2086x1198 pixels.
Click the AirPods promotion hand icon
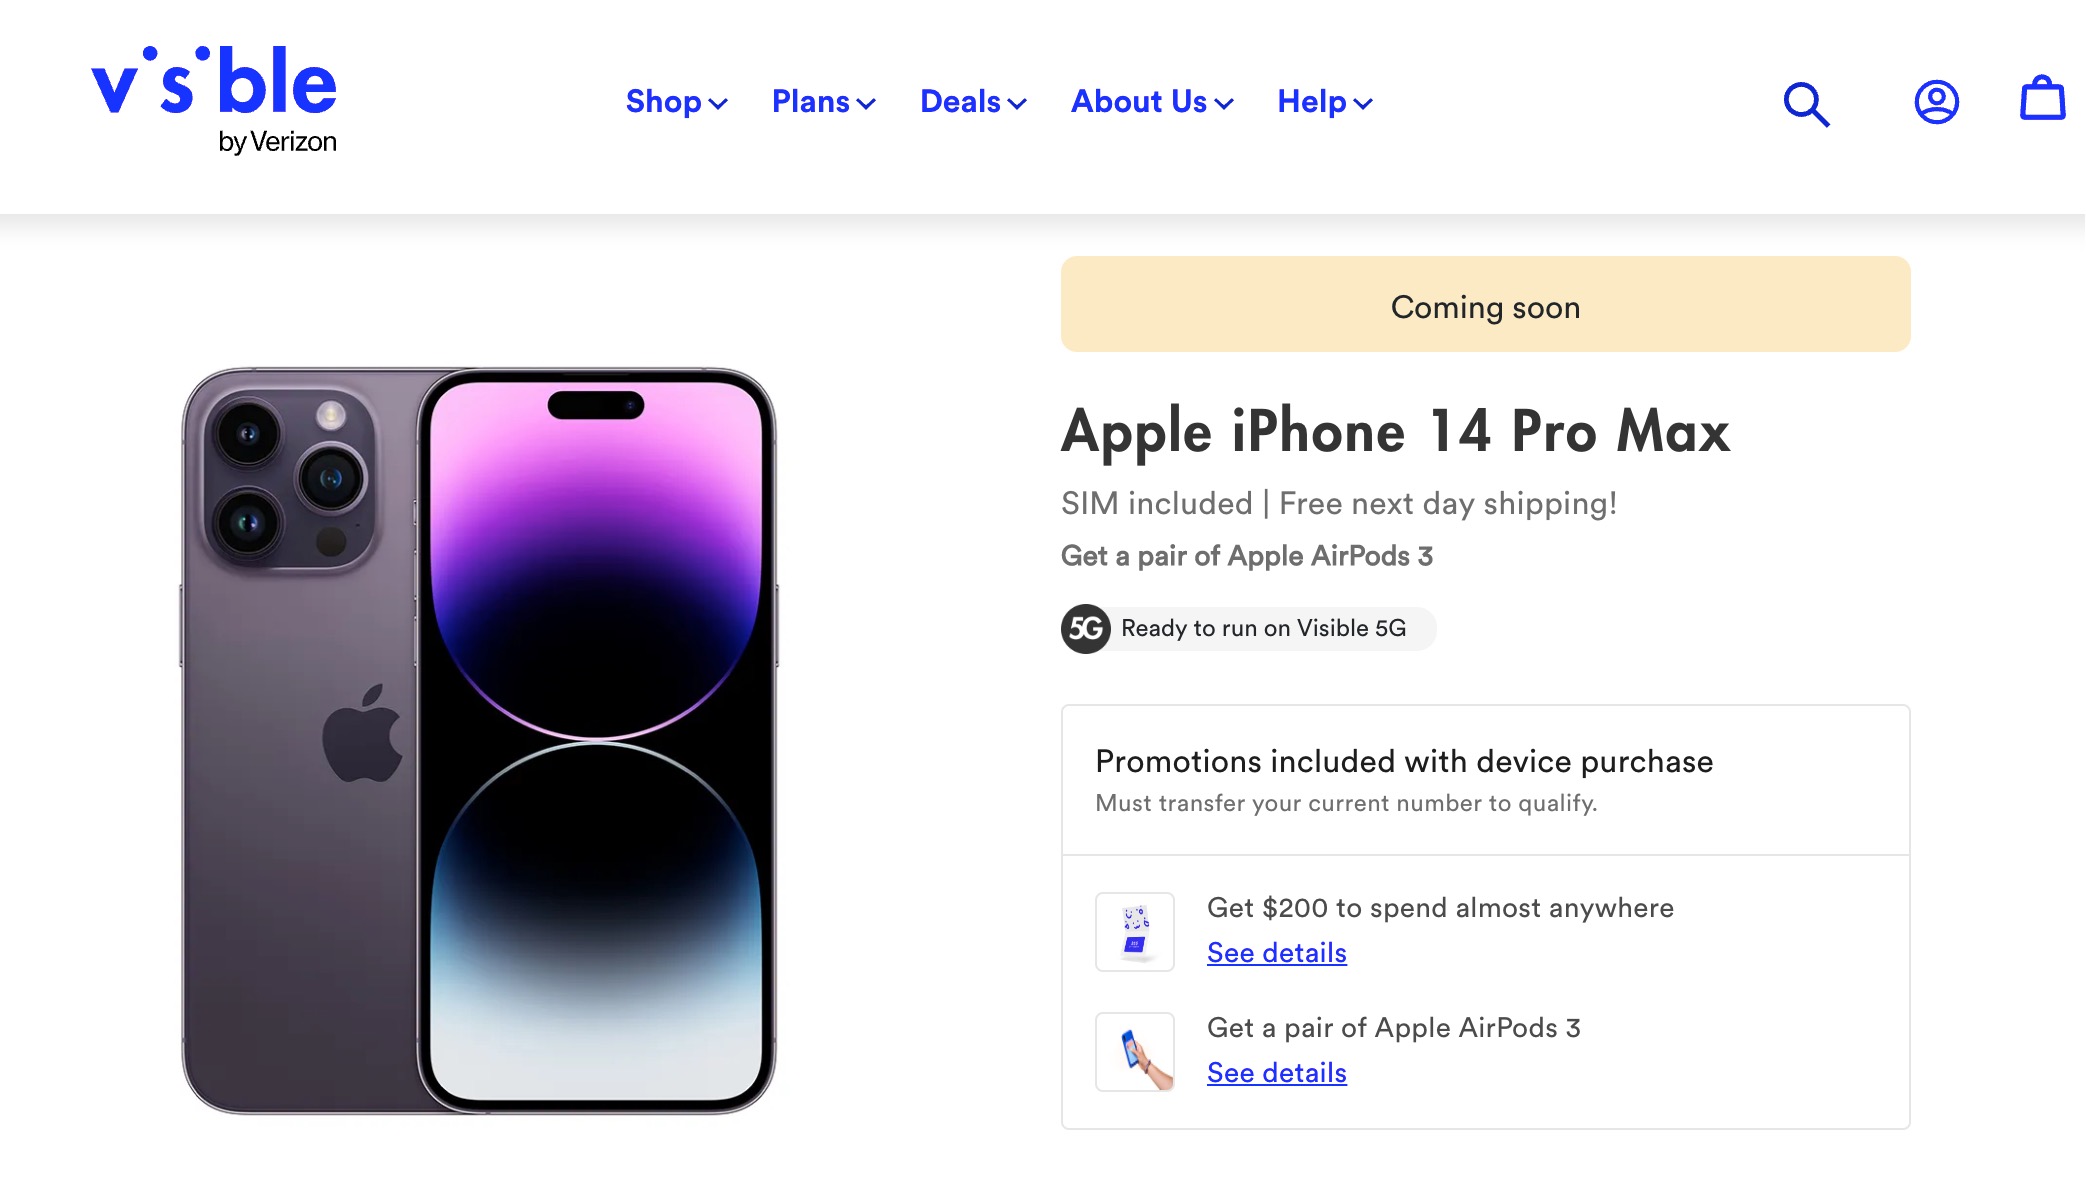point(1135,1051)
